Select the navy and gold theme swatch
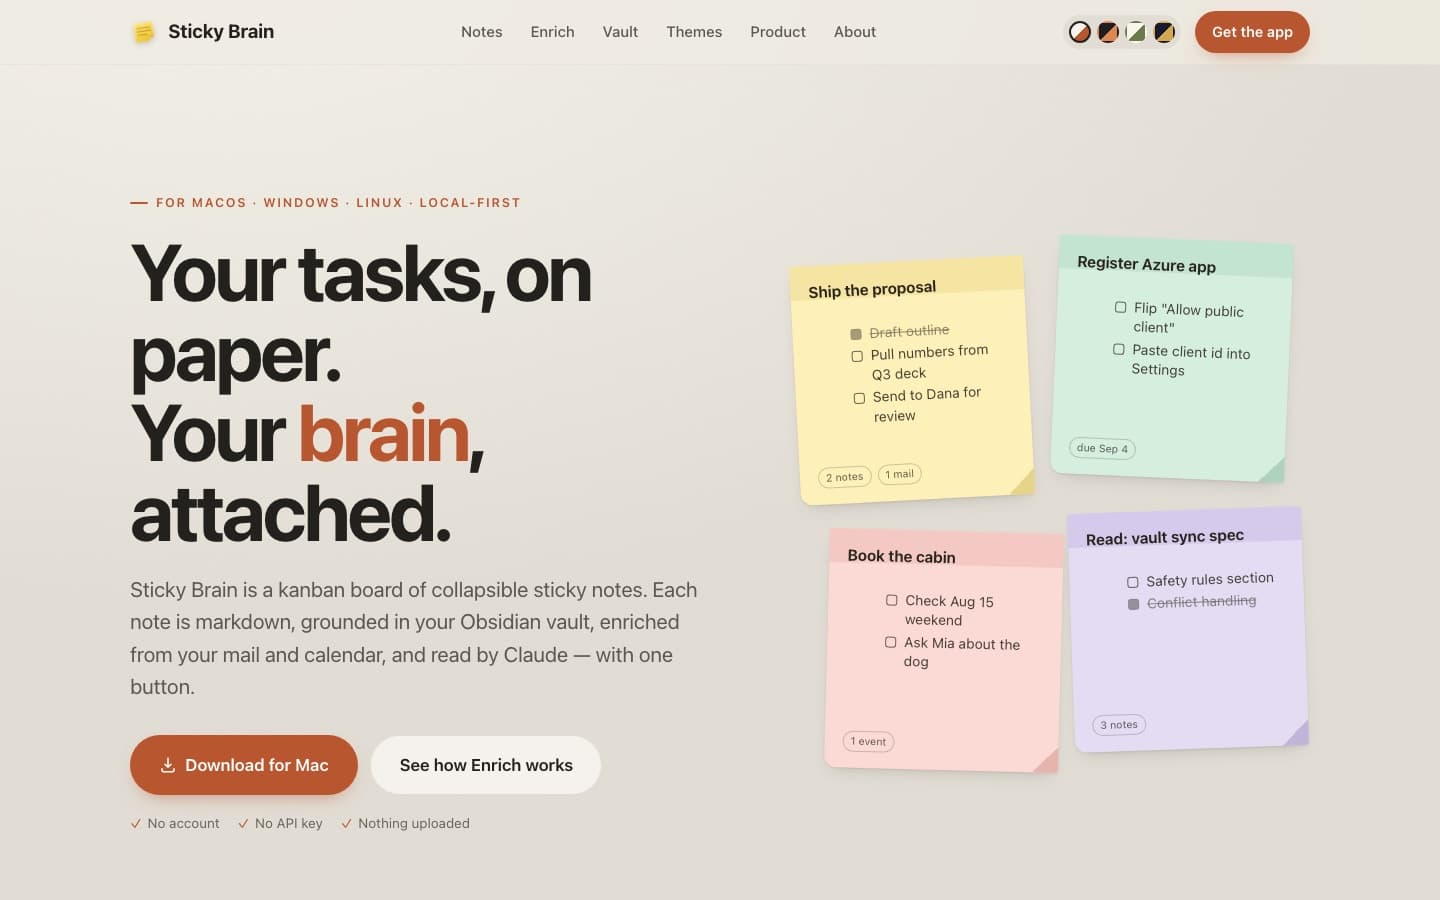The height and width of the screenshot is (900, 1440). coord(1164,32)
